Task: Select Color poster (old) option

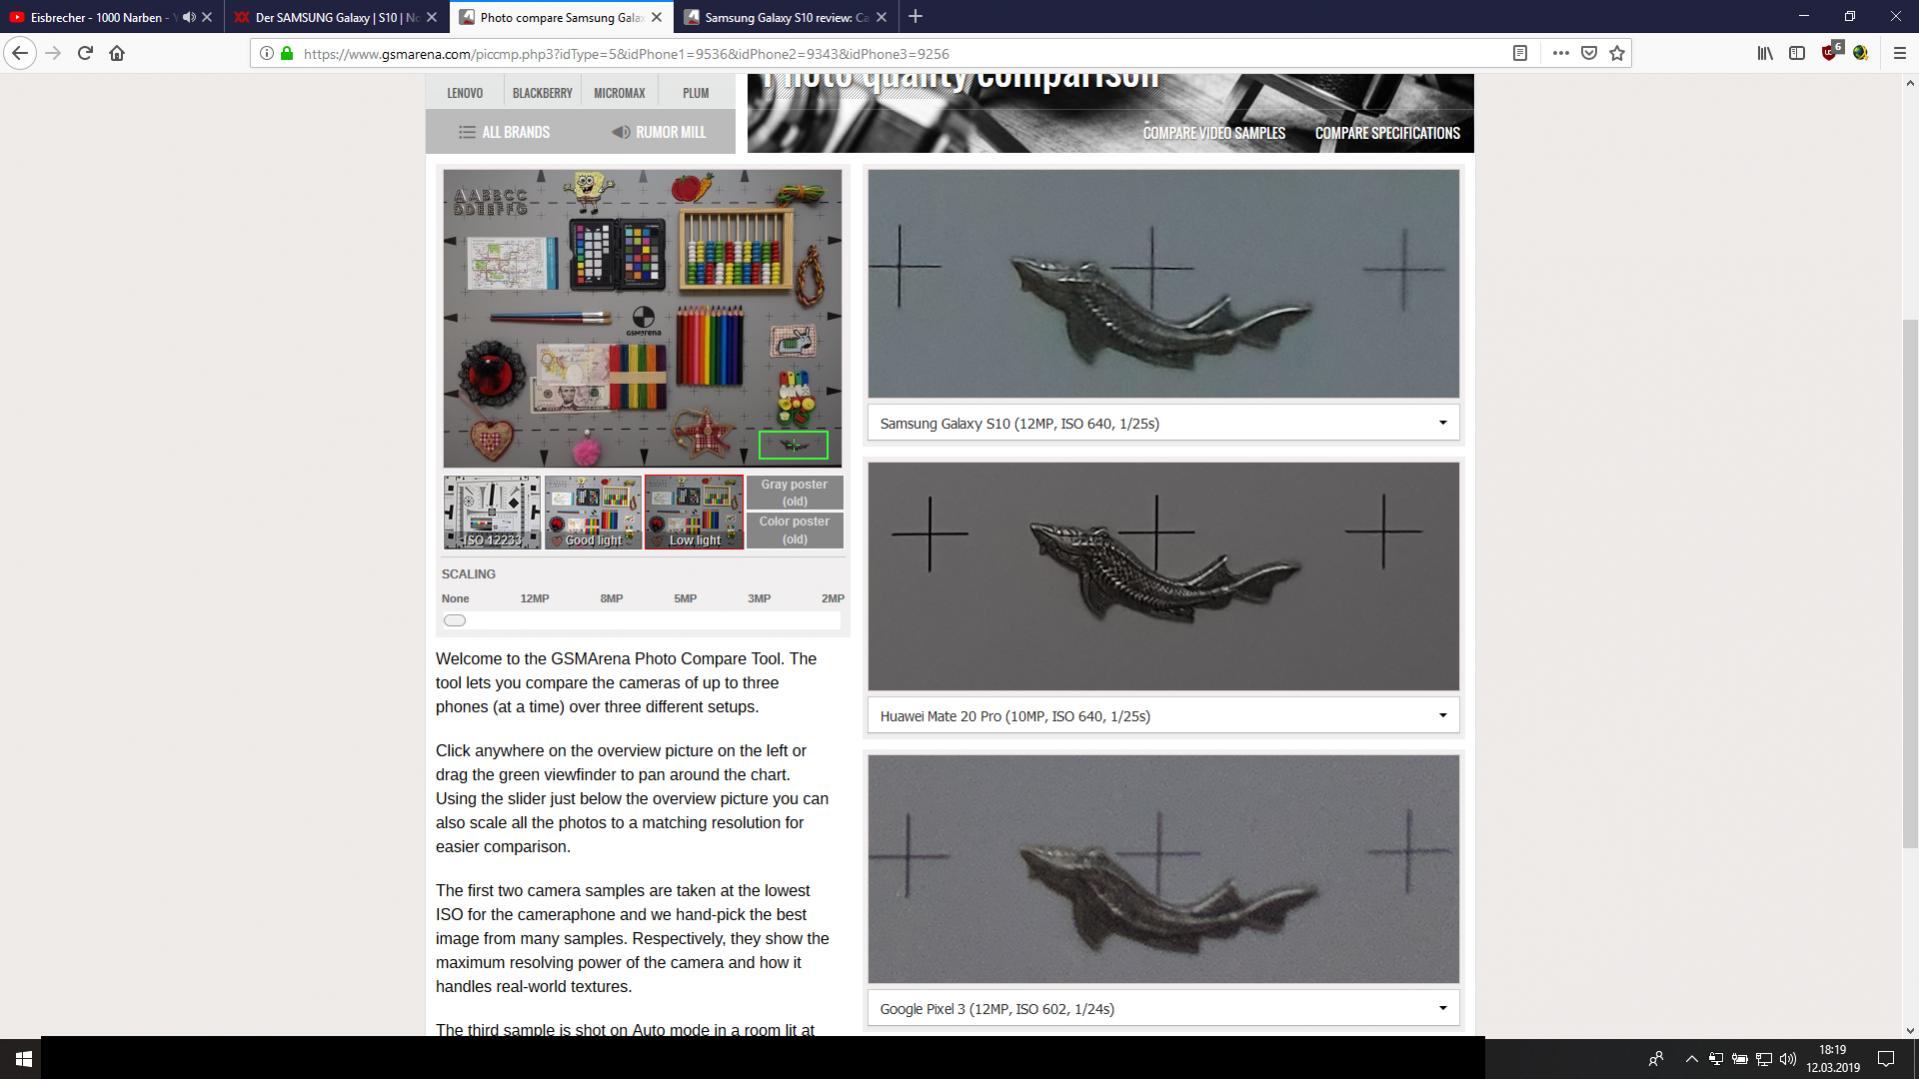Action: pos(794,530)
